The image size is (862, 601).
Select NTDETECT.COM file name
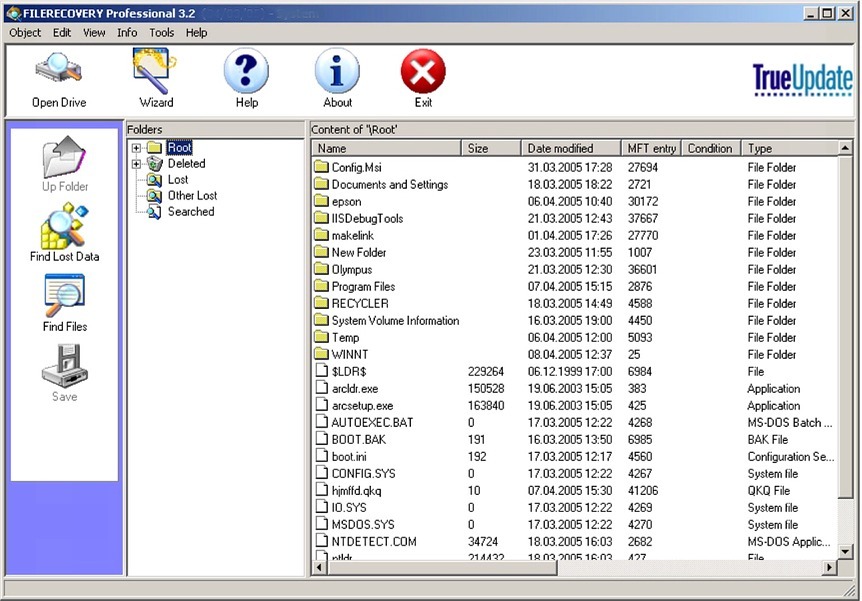point(374,542)
